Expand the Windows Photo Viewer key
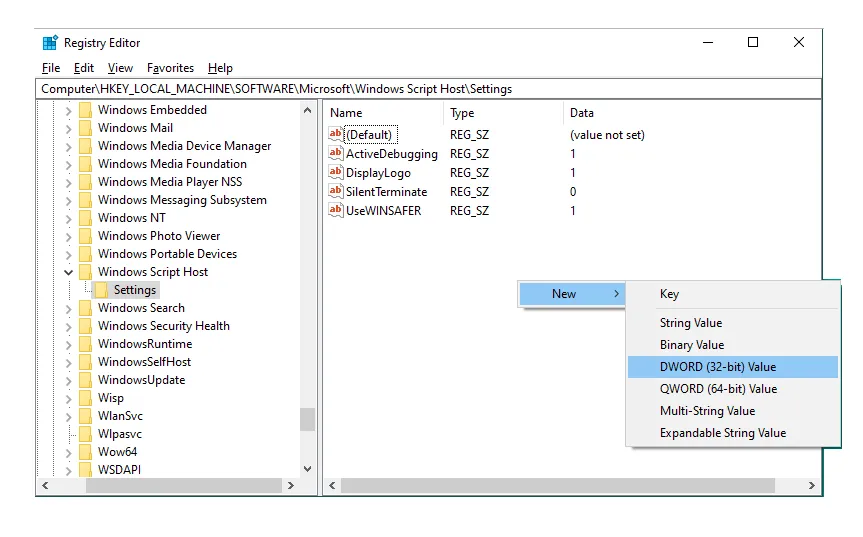This screenshot has height=537, width=863. 68,237
